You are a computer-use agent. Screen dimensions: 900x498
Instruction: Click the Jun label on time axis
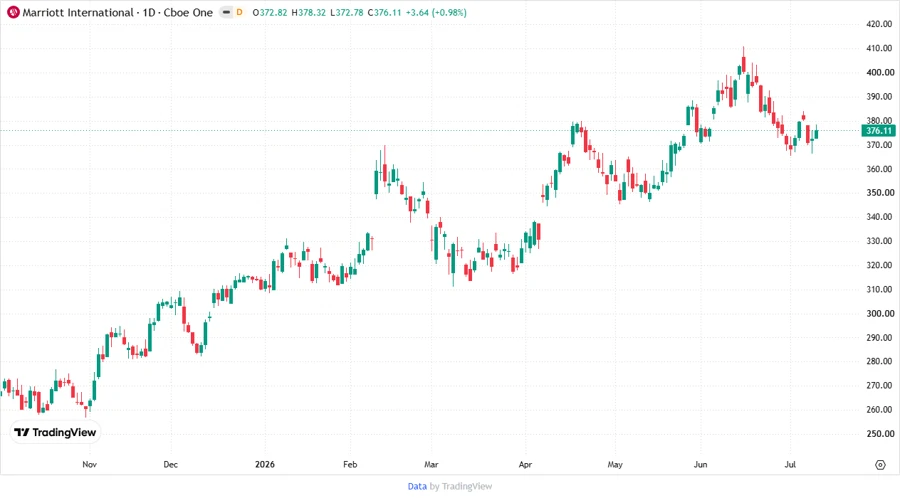click(x=700, y=464)
